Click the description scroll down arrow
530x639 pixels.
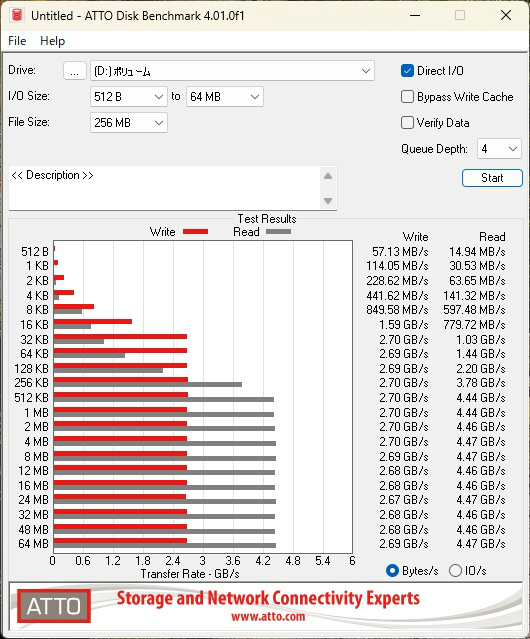click(328, 201)
